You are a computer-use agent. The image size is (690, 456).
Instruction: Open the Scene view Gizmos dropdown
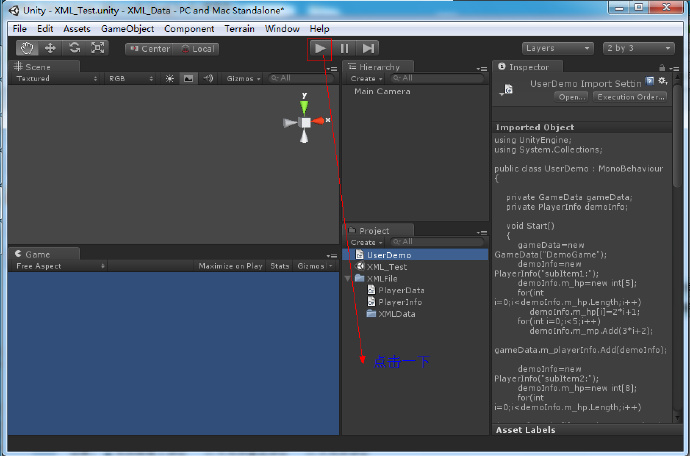[243, 78]
